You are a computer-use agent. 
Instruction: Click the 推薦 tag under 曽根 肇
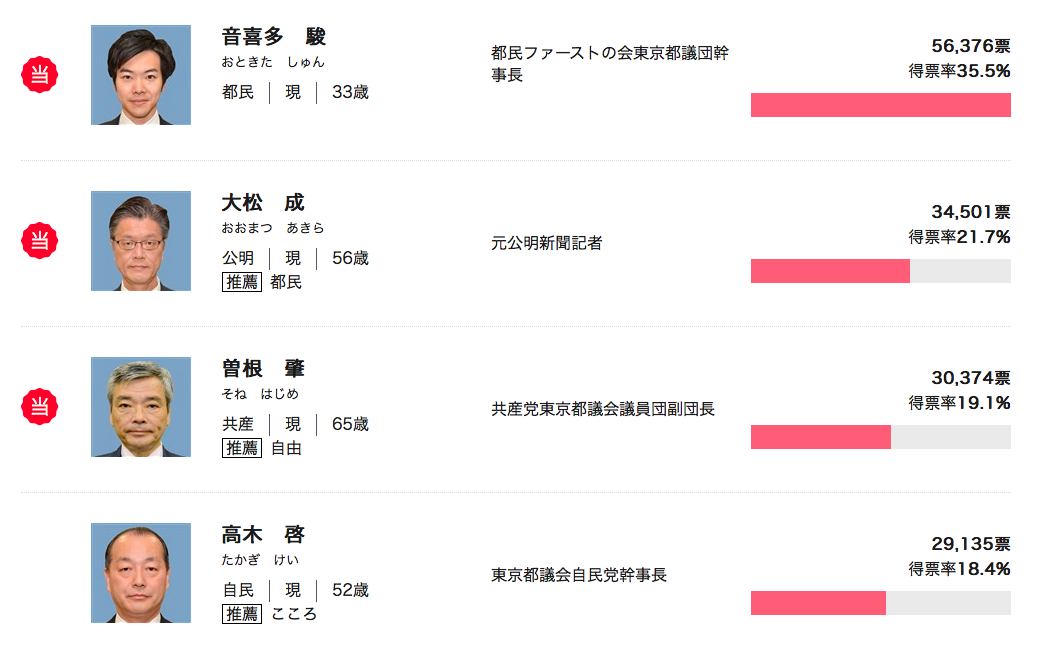pyautogui.click(x=242, y=448)
